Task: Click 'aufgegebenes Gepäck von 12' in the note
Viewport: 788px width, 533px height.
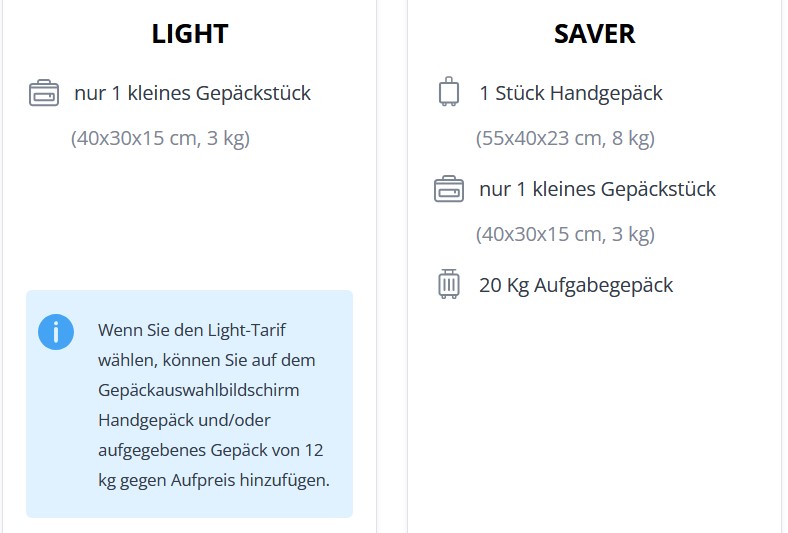Action: tap(210, 450)
